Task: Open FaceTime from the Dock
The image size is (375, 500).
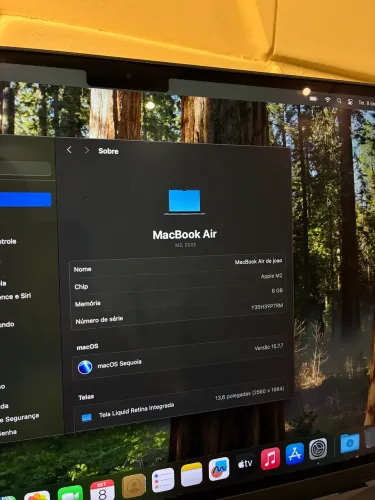Action: click(x=70, y=494)
